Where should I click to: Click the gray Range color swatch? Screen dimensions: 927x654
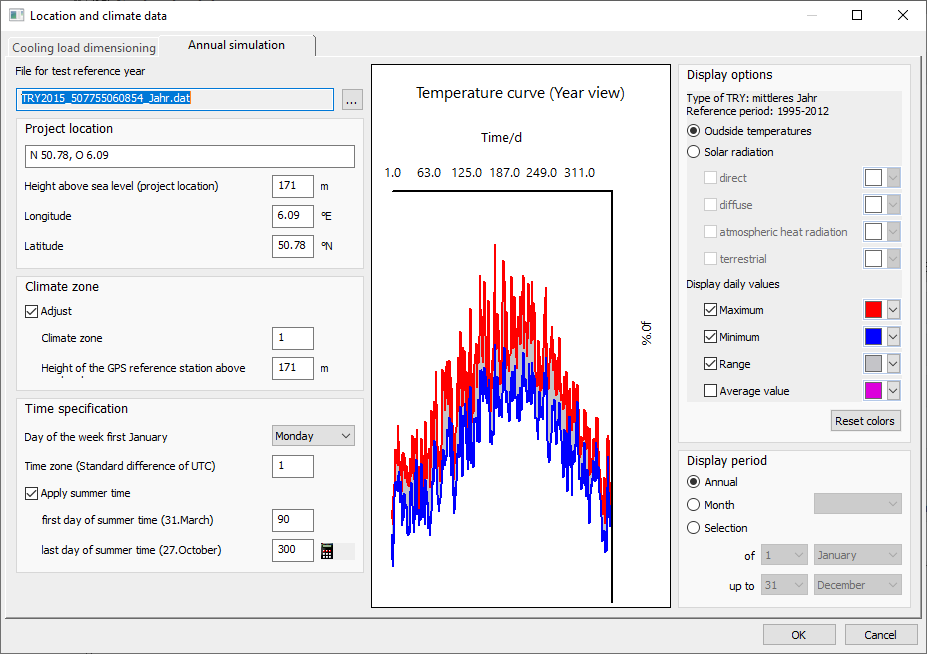(x=873, y=363)
